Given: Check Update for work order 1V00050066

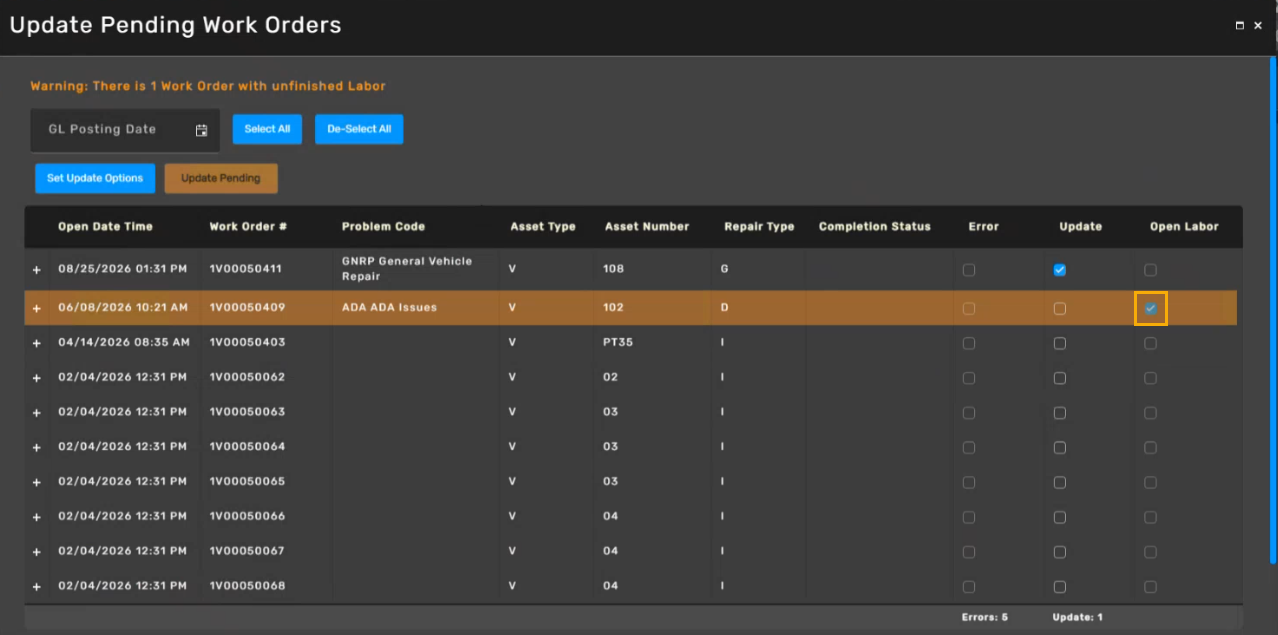Looking at the screenshot, I should [1060, 517].
